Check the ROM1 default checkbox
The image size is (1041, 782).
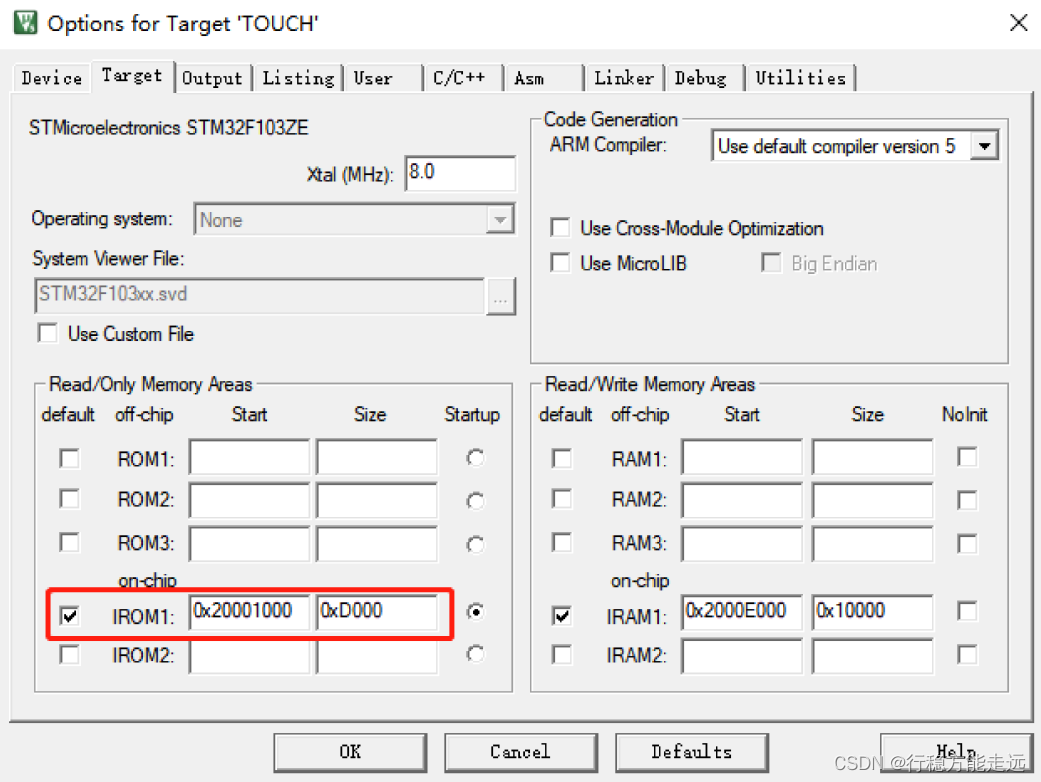69,458
